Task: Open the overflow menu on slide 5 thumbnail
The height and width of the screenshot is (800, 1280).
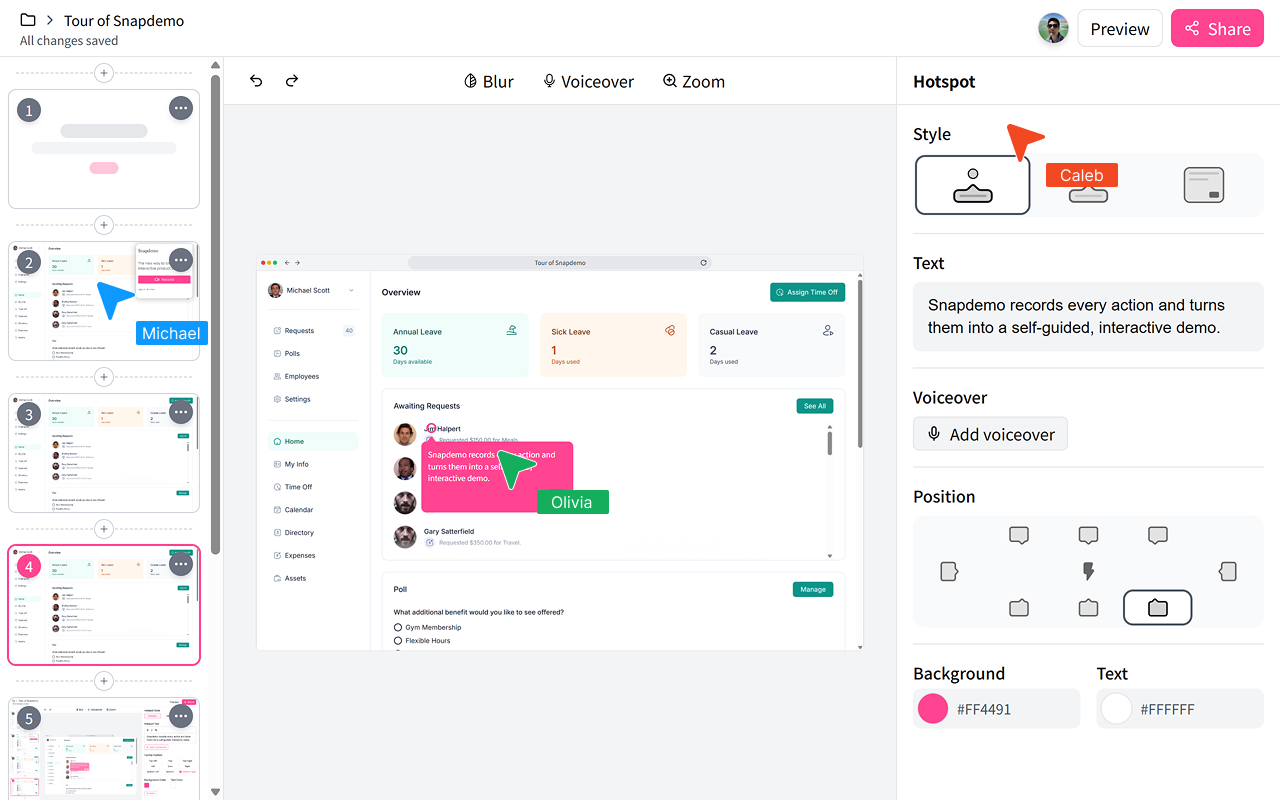Action: [180, 716]
